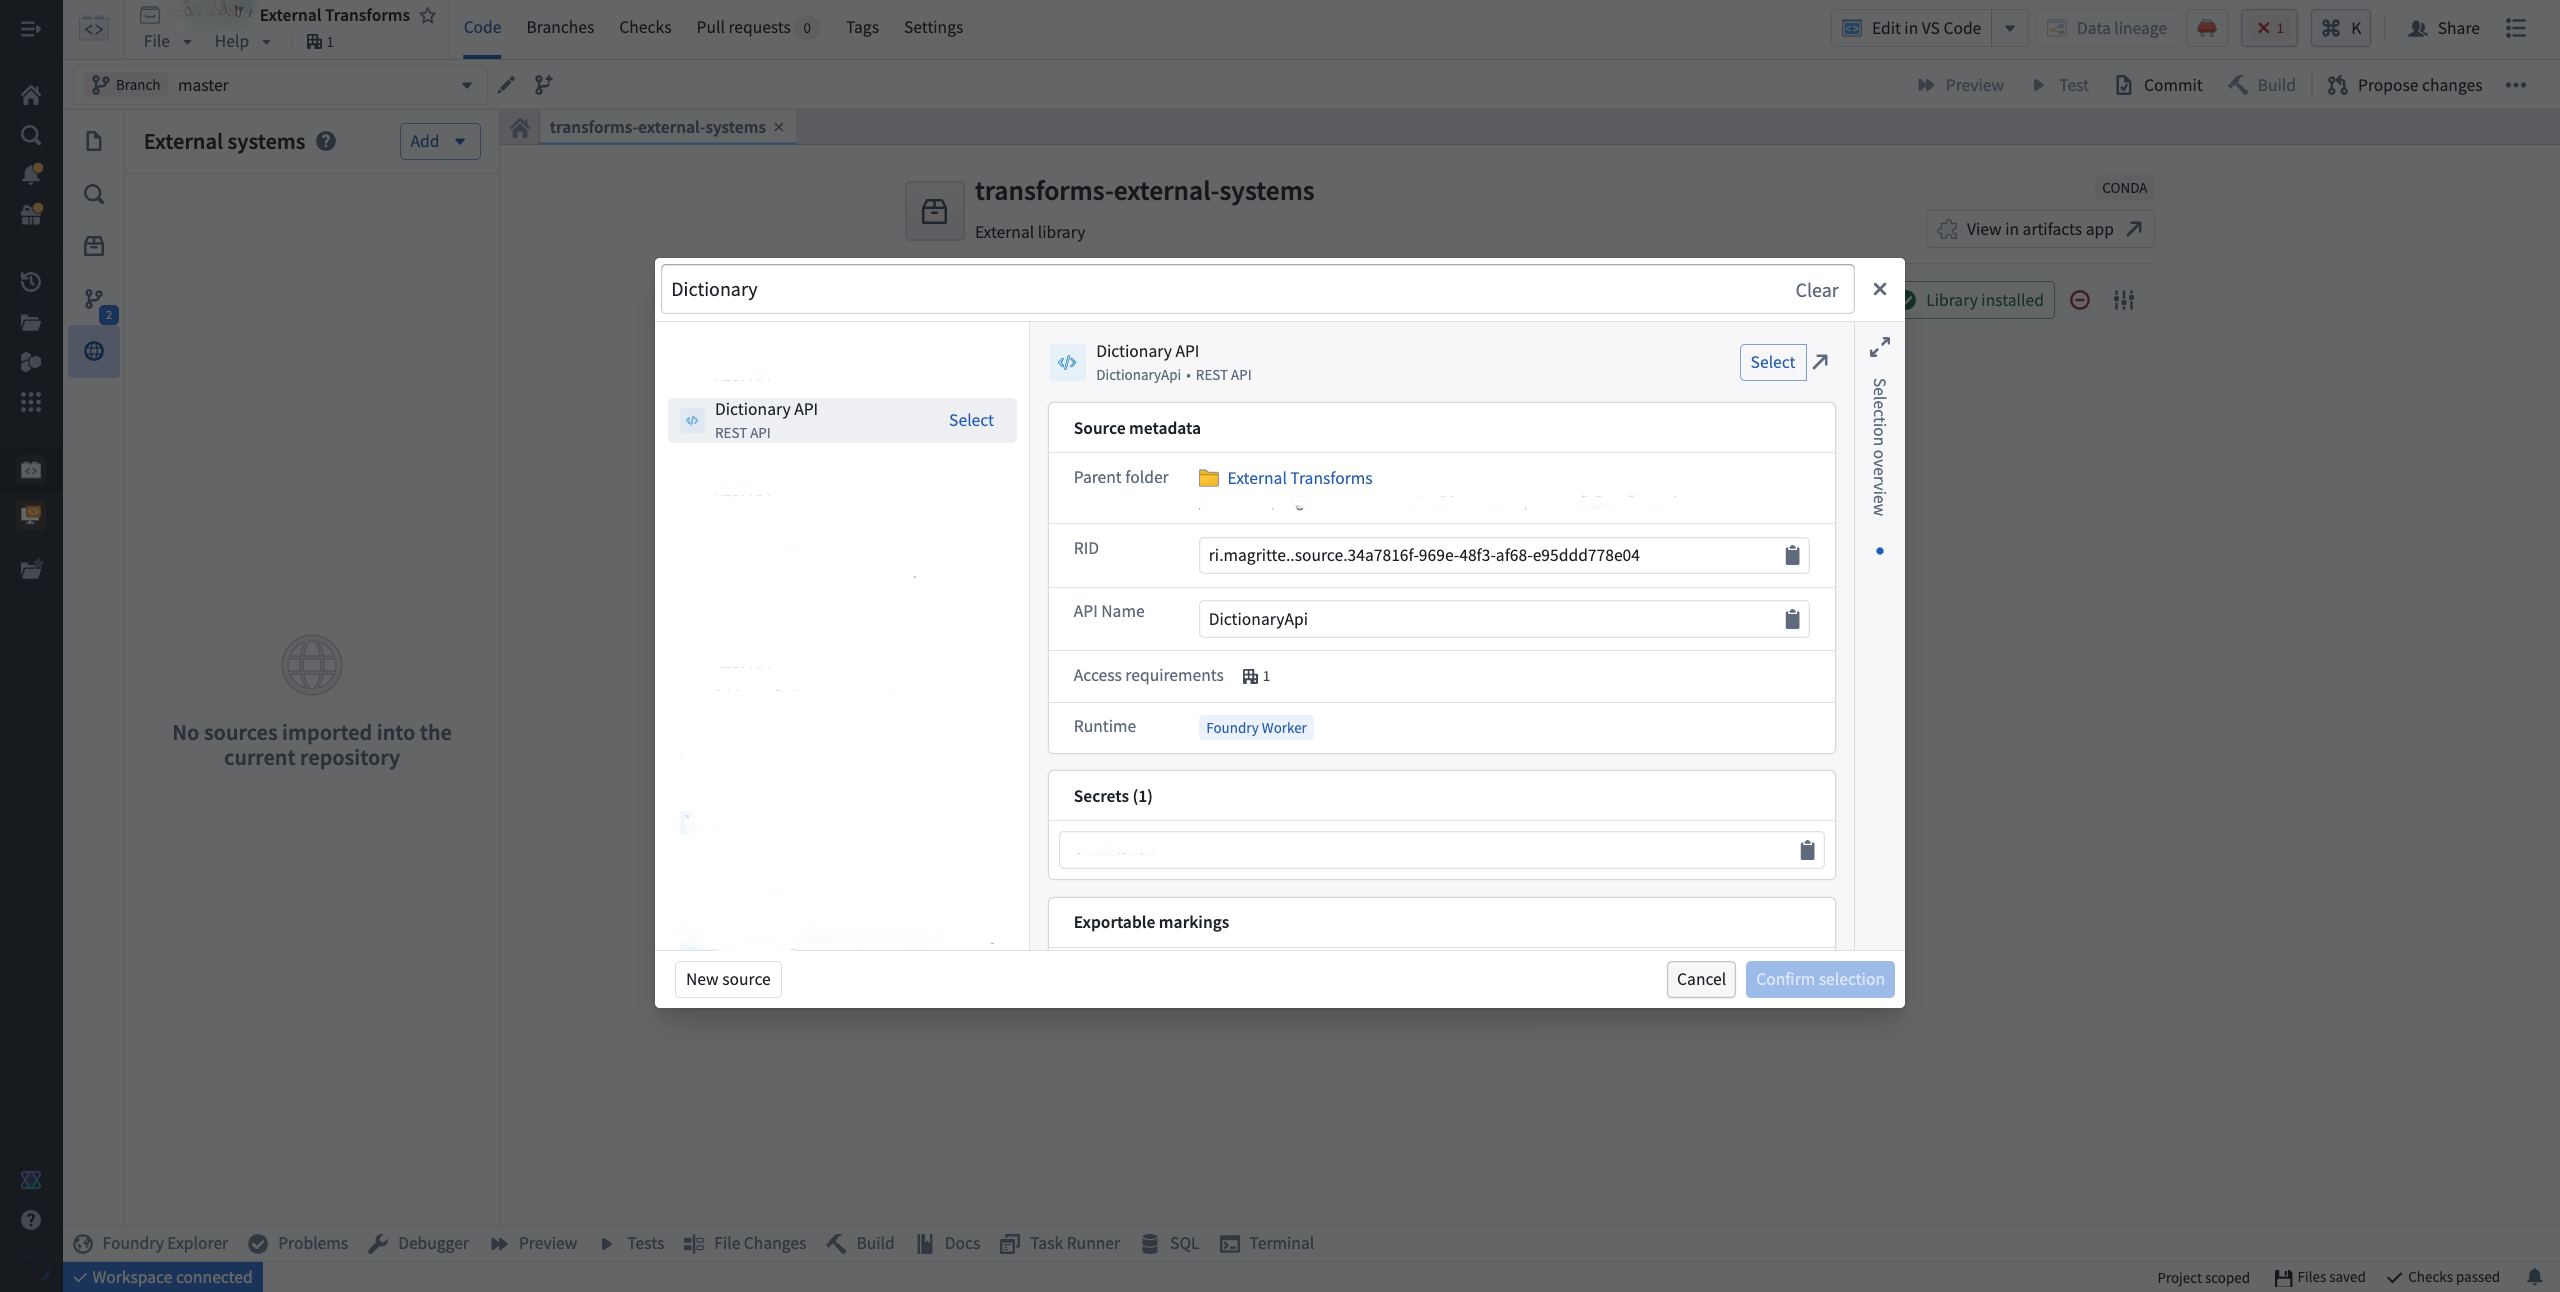2560x1292 pixels.
Task: Open the Add dropdown in External systems
Action: [440, 141]
